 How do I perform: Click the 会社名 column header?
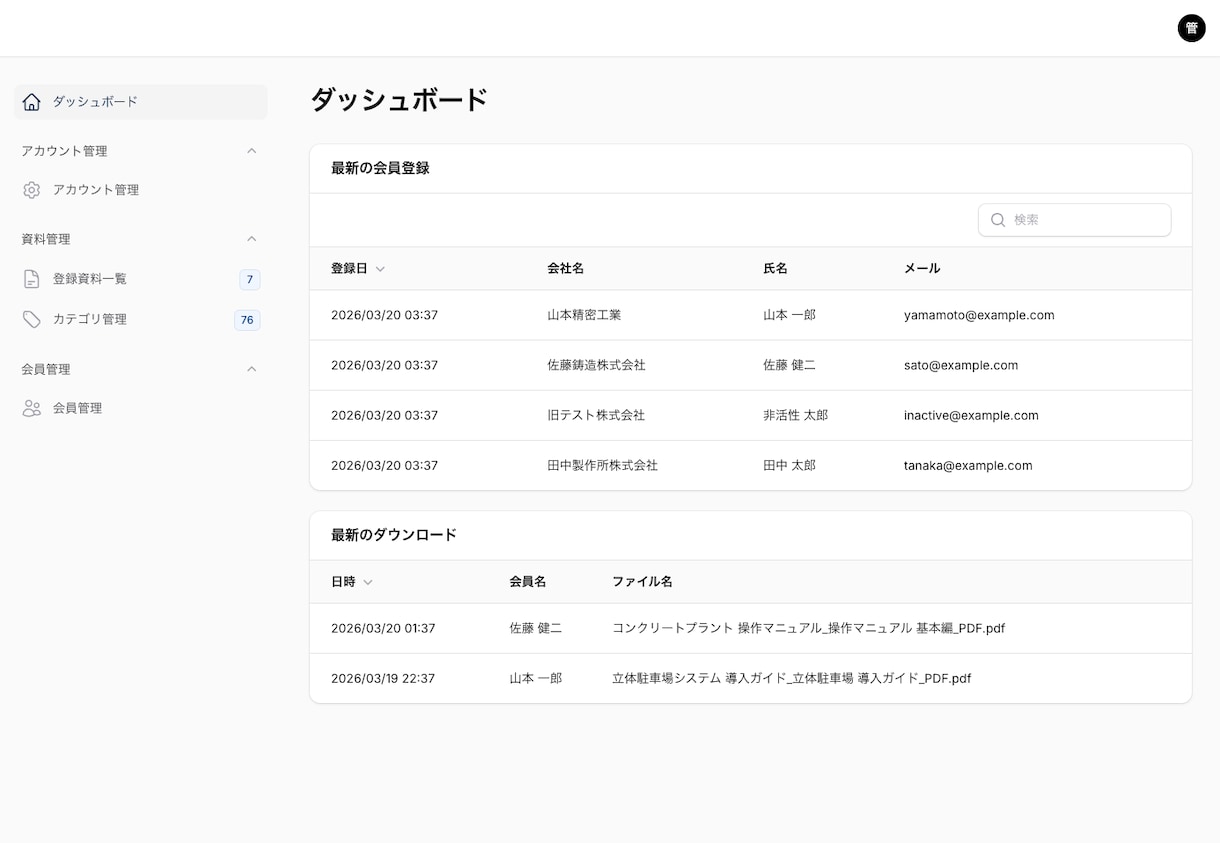(565, 268)
